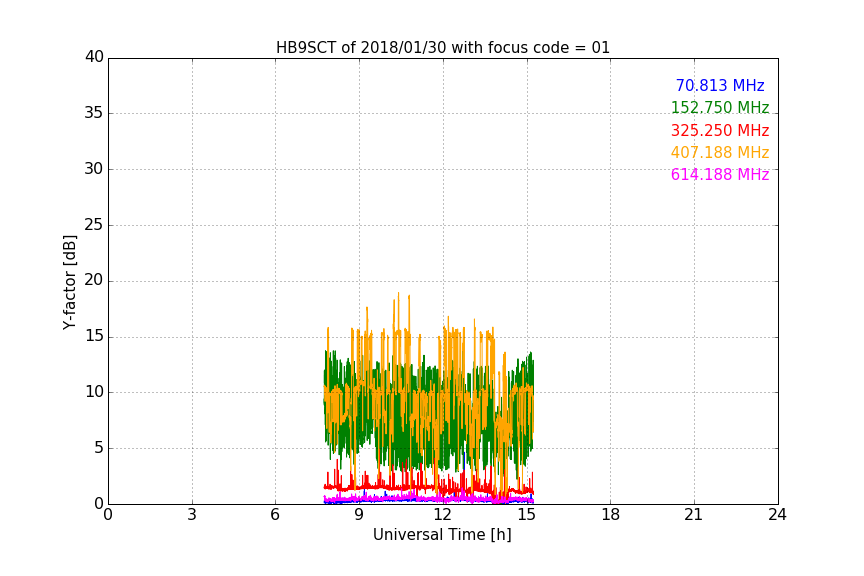The height and width of the screenshot is (576, 864).
Task: Click the y-axis tick value '40'
Action: point(94,57)
